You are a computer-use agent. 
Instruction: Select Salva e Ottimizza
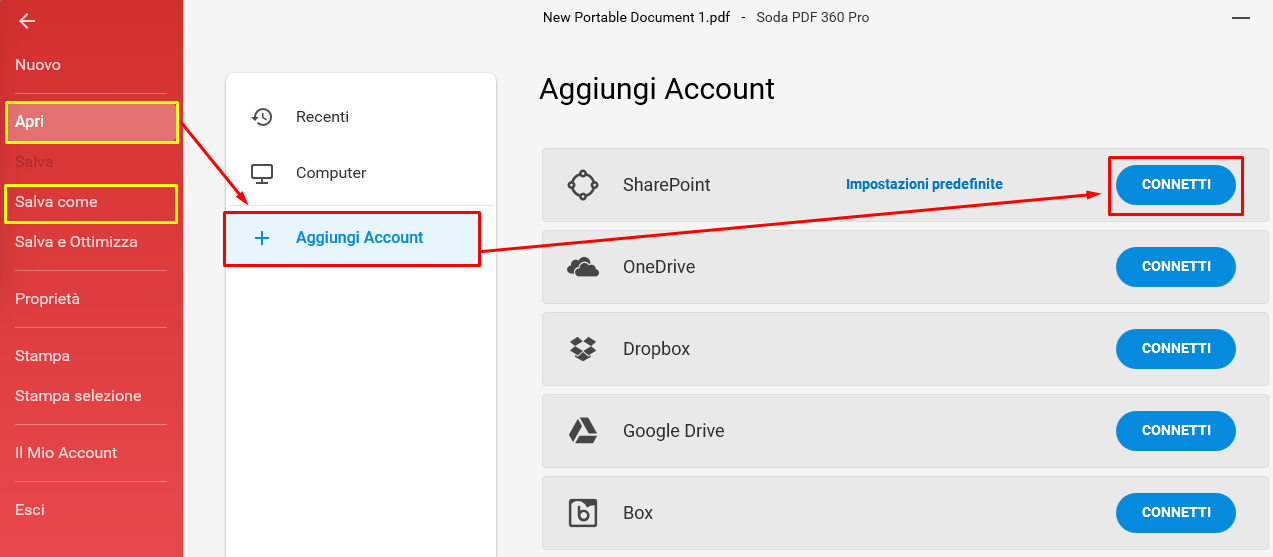pos(76,242)
